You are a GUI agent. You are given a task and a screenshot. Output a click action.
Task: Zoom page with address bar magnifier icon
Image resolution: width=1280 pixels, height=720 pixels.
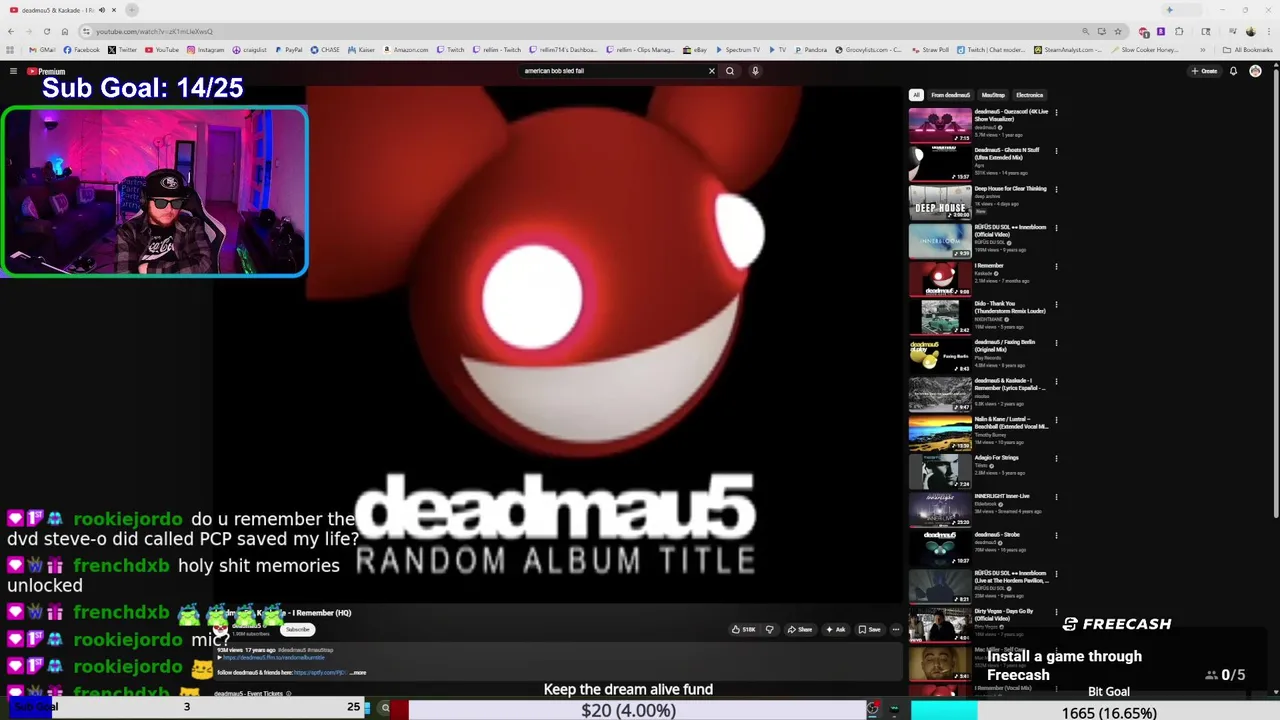(x=1086, y=31)
